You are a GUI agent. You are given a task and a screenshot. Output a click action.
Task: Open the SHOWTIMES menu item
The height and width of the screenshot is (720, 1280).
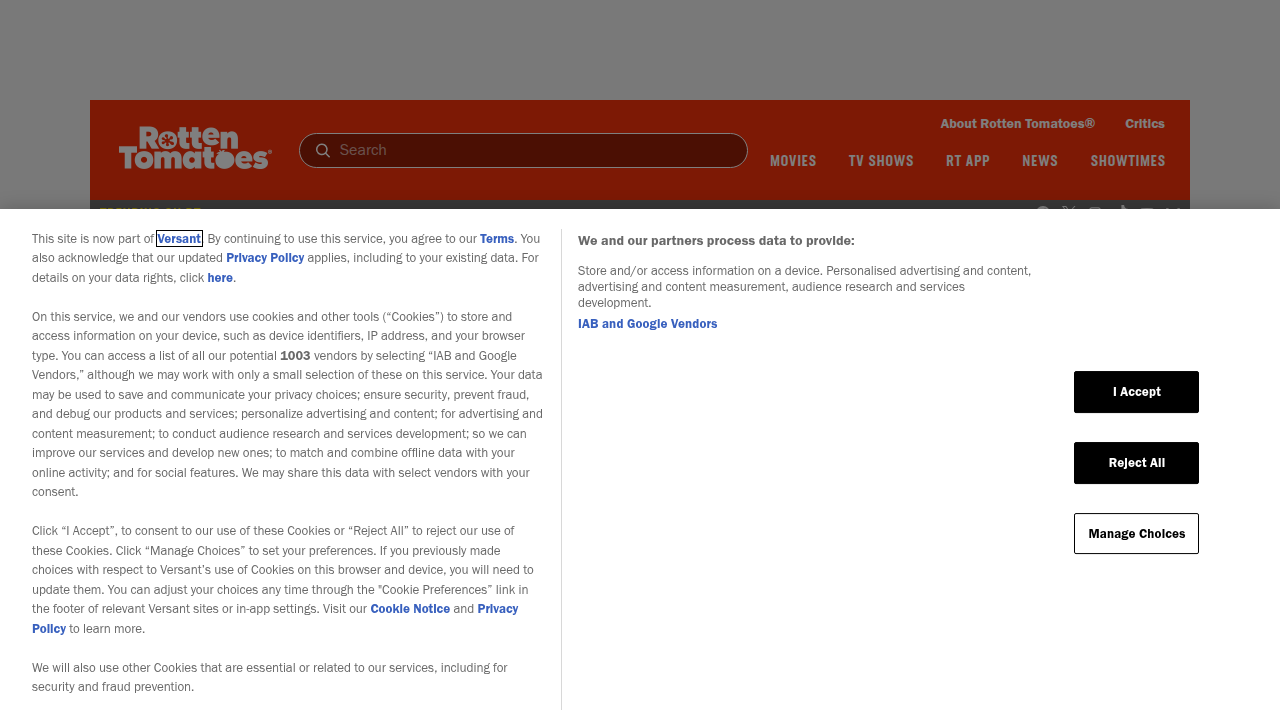pyautogui.click(x=1128, y=161)
